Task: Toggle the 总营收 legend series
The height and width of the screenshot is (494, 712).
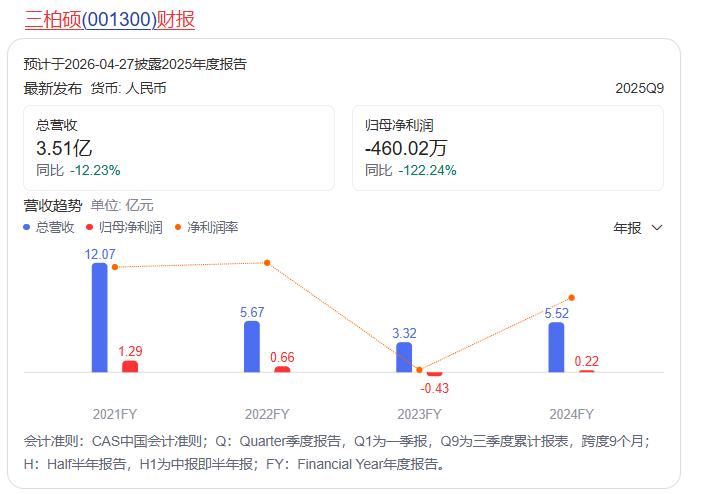Action: point(49,227)
